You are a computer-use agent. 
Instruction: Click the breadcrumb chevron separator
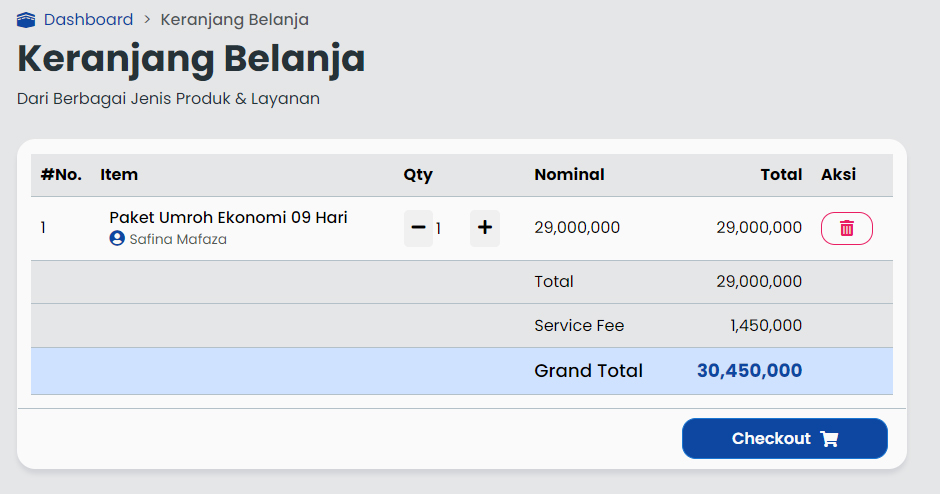tap(147, 20)
